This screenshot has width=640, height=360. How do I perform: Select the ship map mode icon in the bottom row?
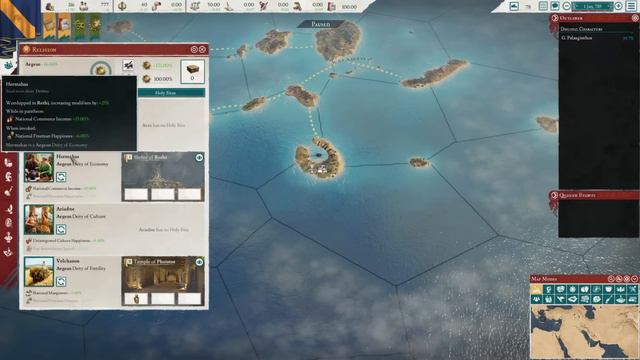pos(620,299)
